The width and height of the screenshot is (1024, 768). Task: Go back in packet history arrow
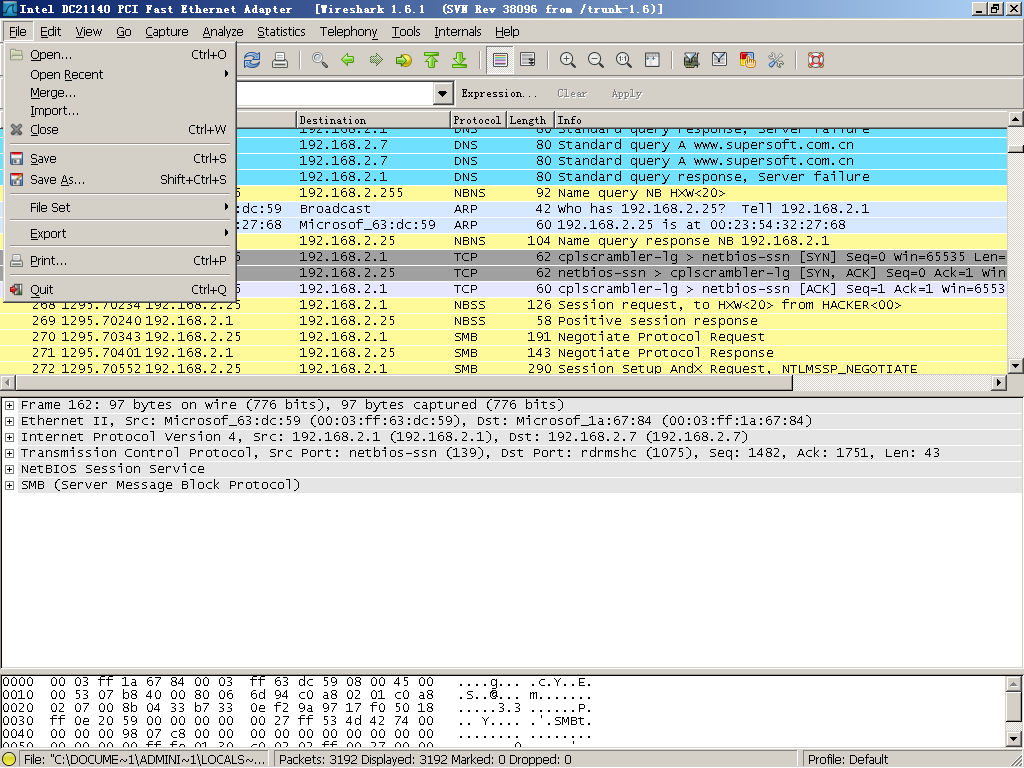pyautogui.click(x=348, y=60)
